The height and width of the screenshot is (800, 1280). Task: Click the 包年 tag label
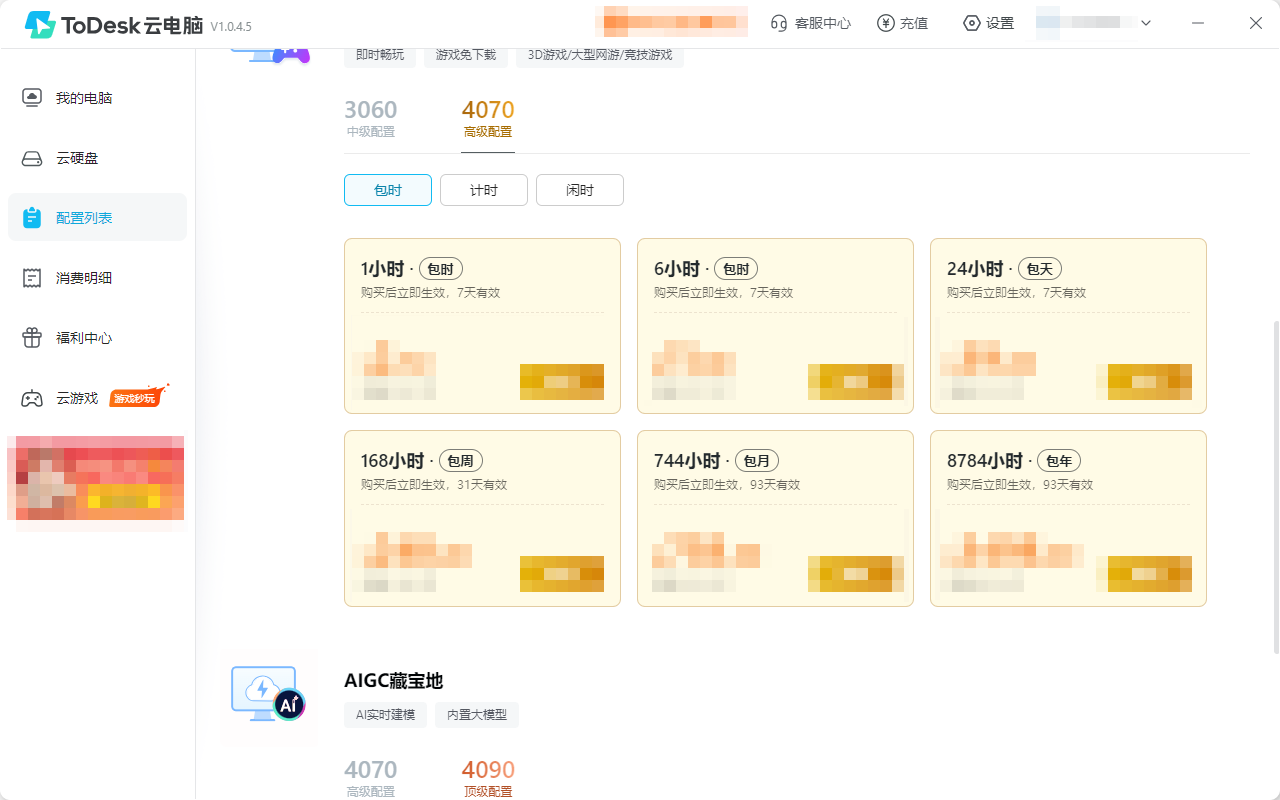coord(1060,461)
